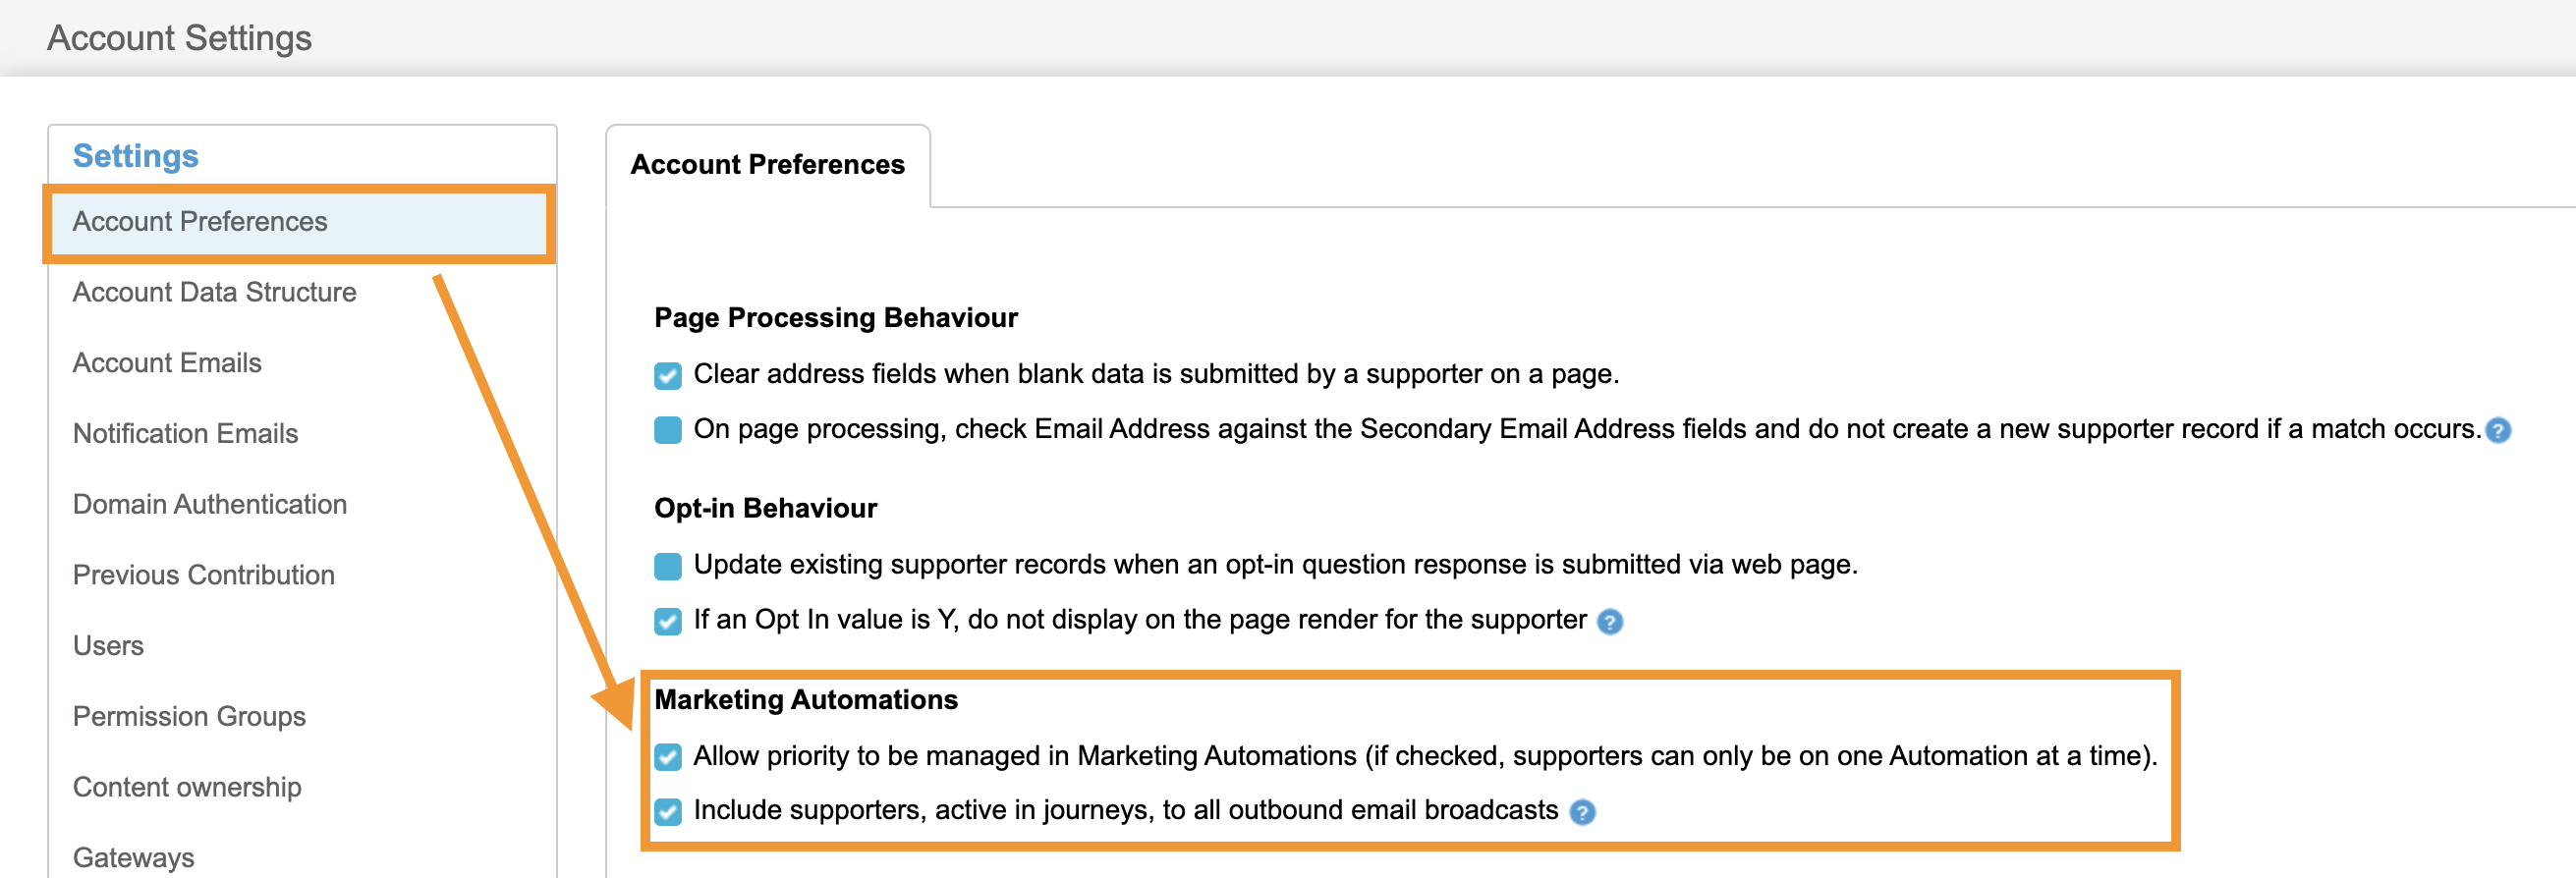
Task: Select the Account Preferences tab
Action: point(767,165)
